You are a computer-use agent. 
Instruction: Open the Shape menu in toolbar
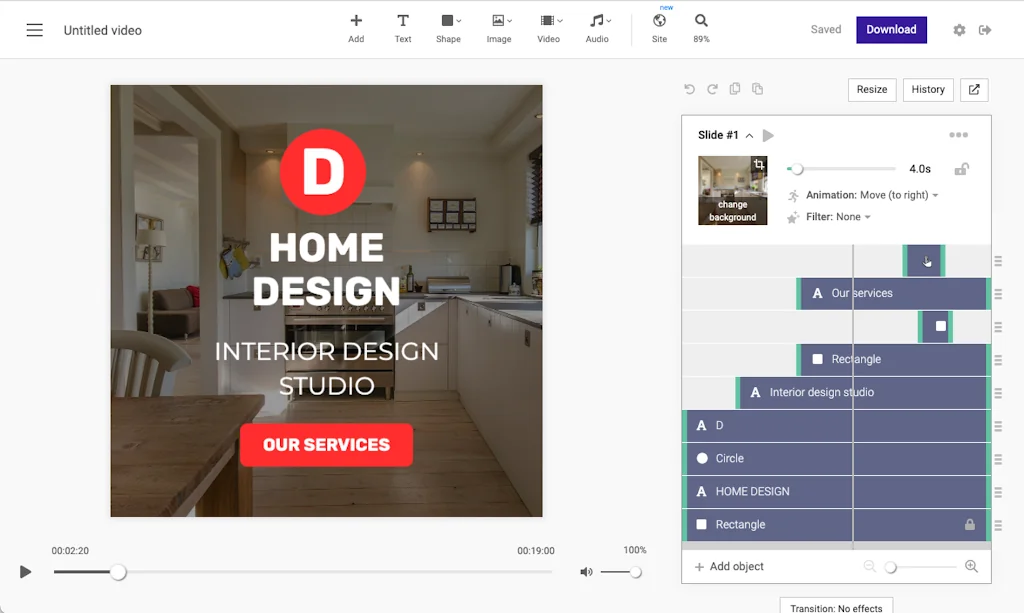[x=449, y=27]
